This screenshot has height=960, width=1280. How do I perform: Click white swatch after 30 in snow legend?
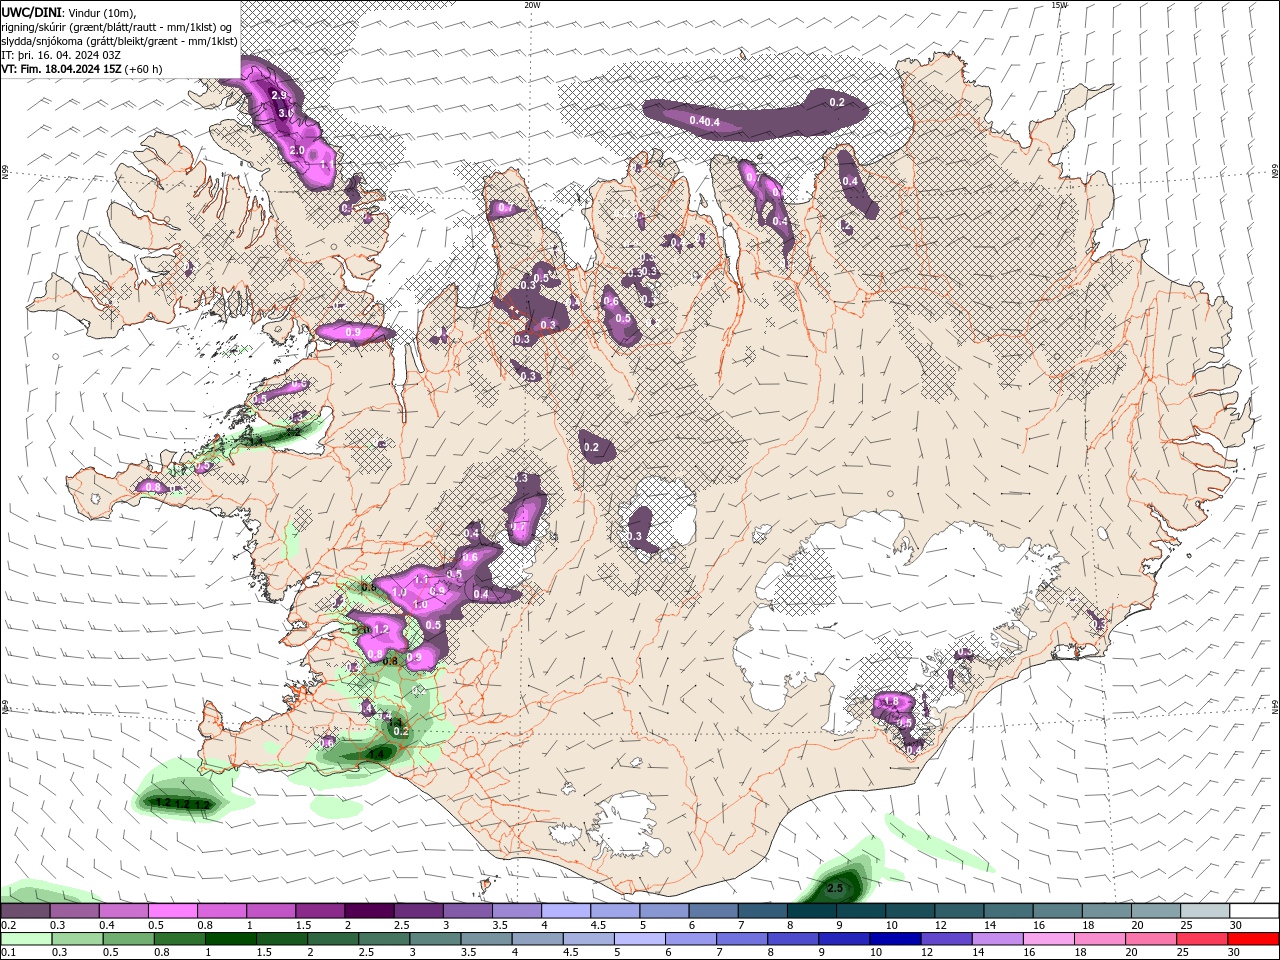(x=1254, y=911)
